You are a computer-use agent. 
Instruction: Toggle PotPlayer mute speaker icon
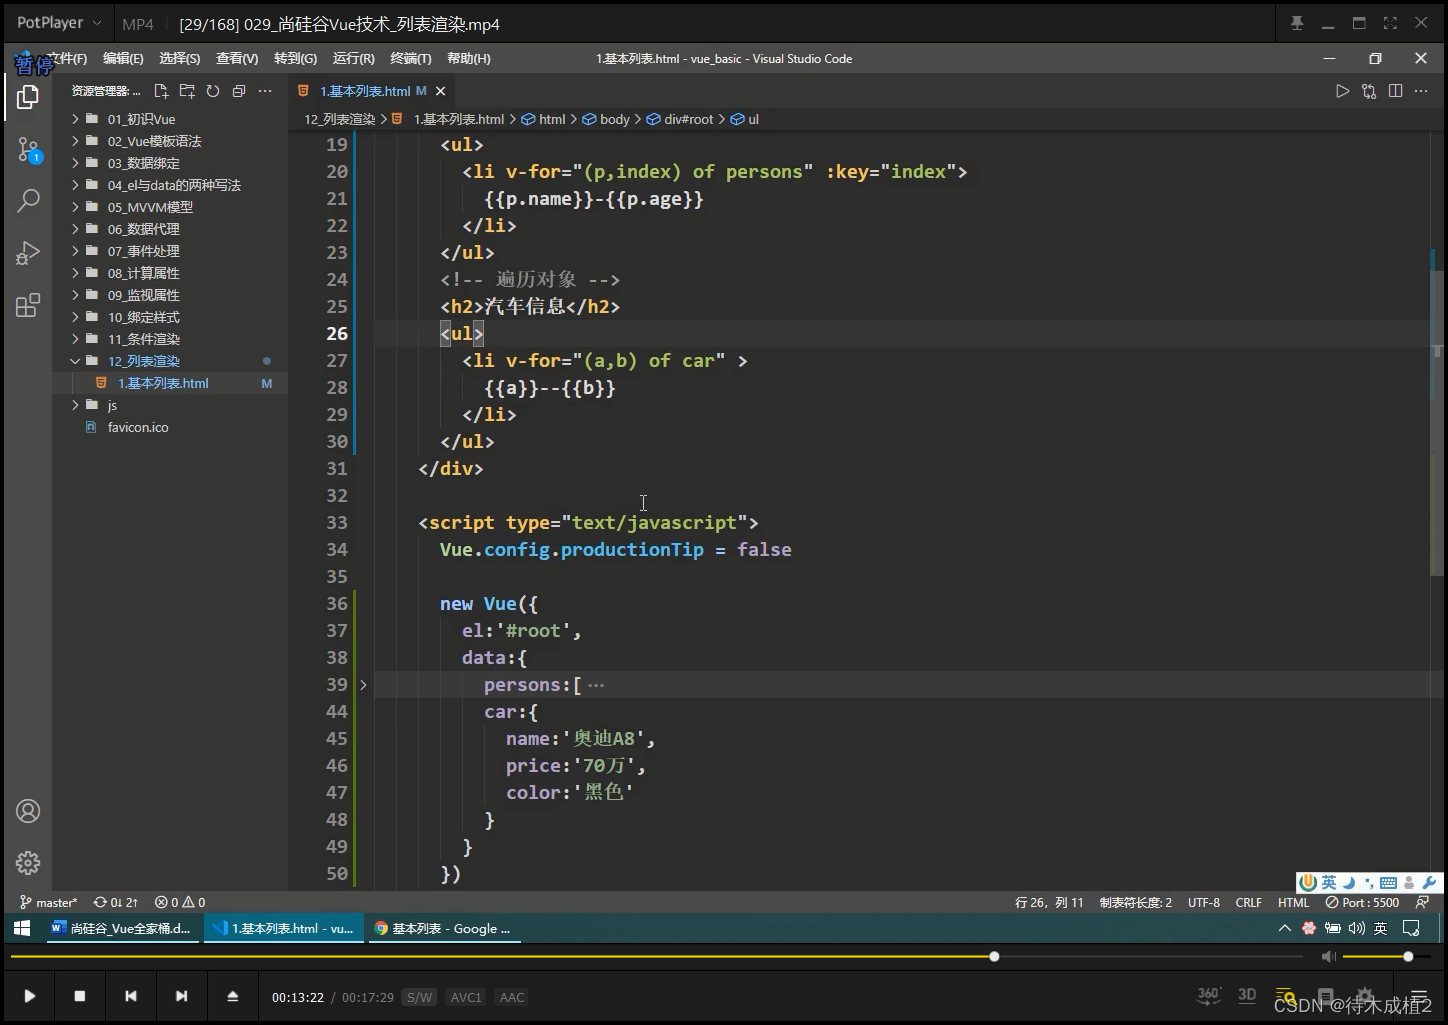1328,957
